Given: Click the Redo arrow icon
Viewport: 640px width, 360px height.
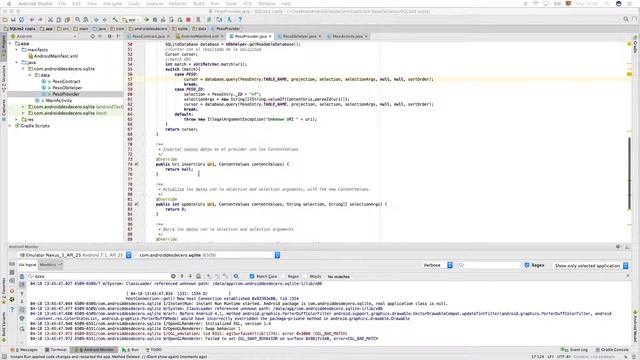Looking at the screenshot, I should click(x=40, y=20).
